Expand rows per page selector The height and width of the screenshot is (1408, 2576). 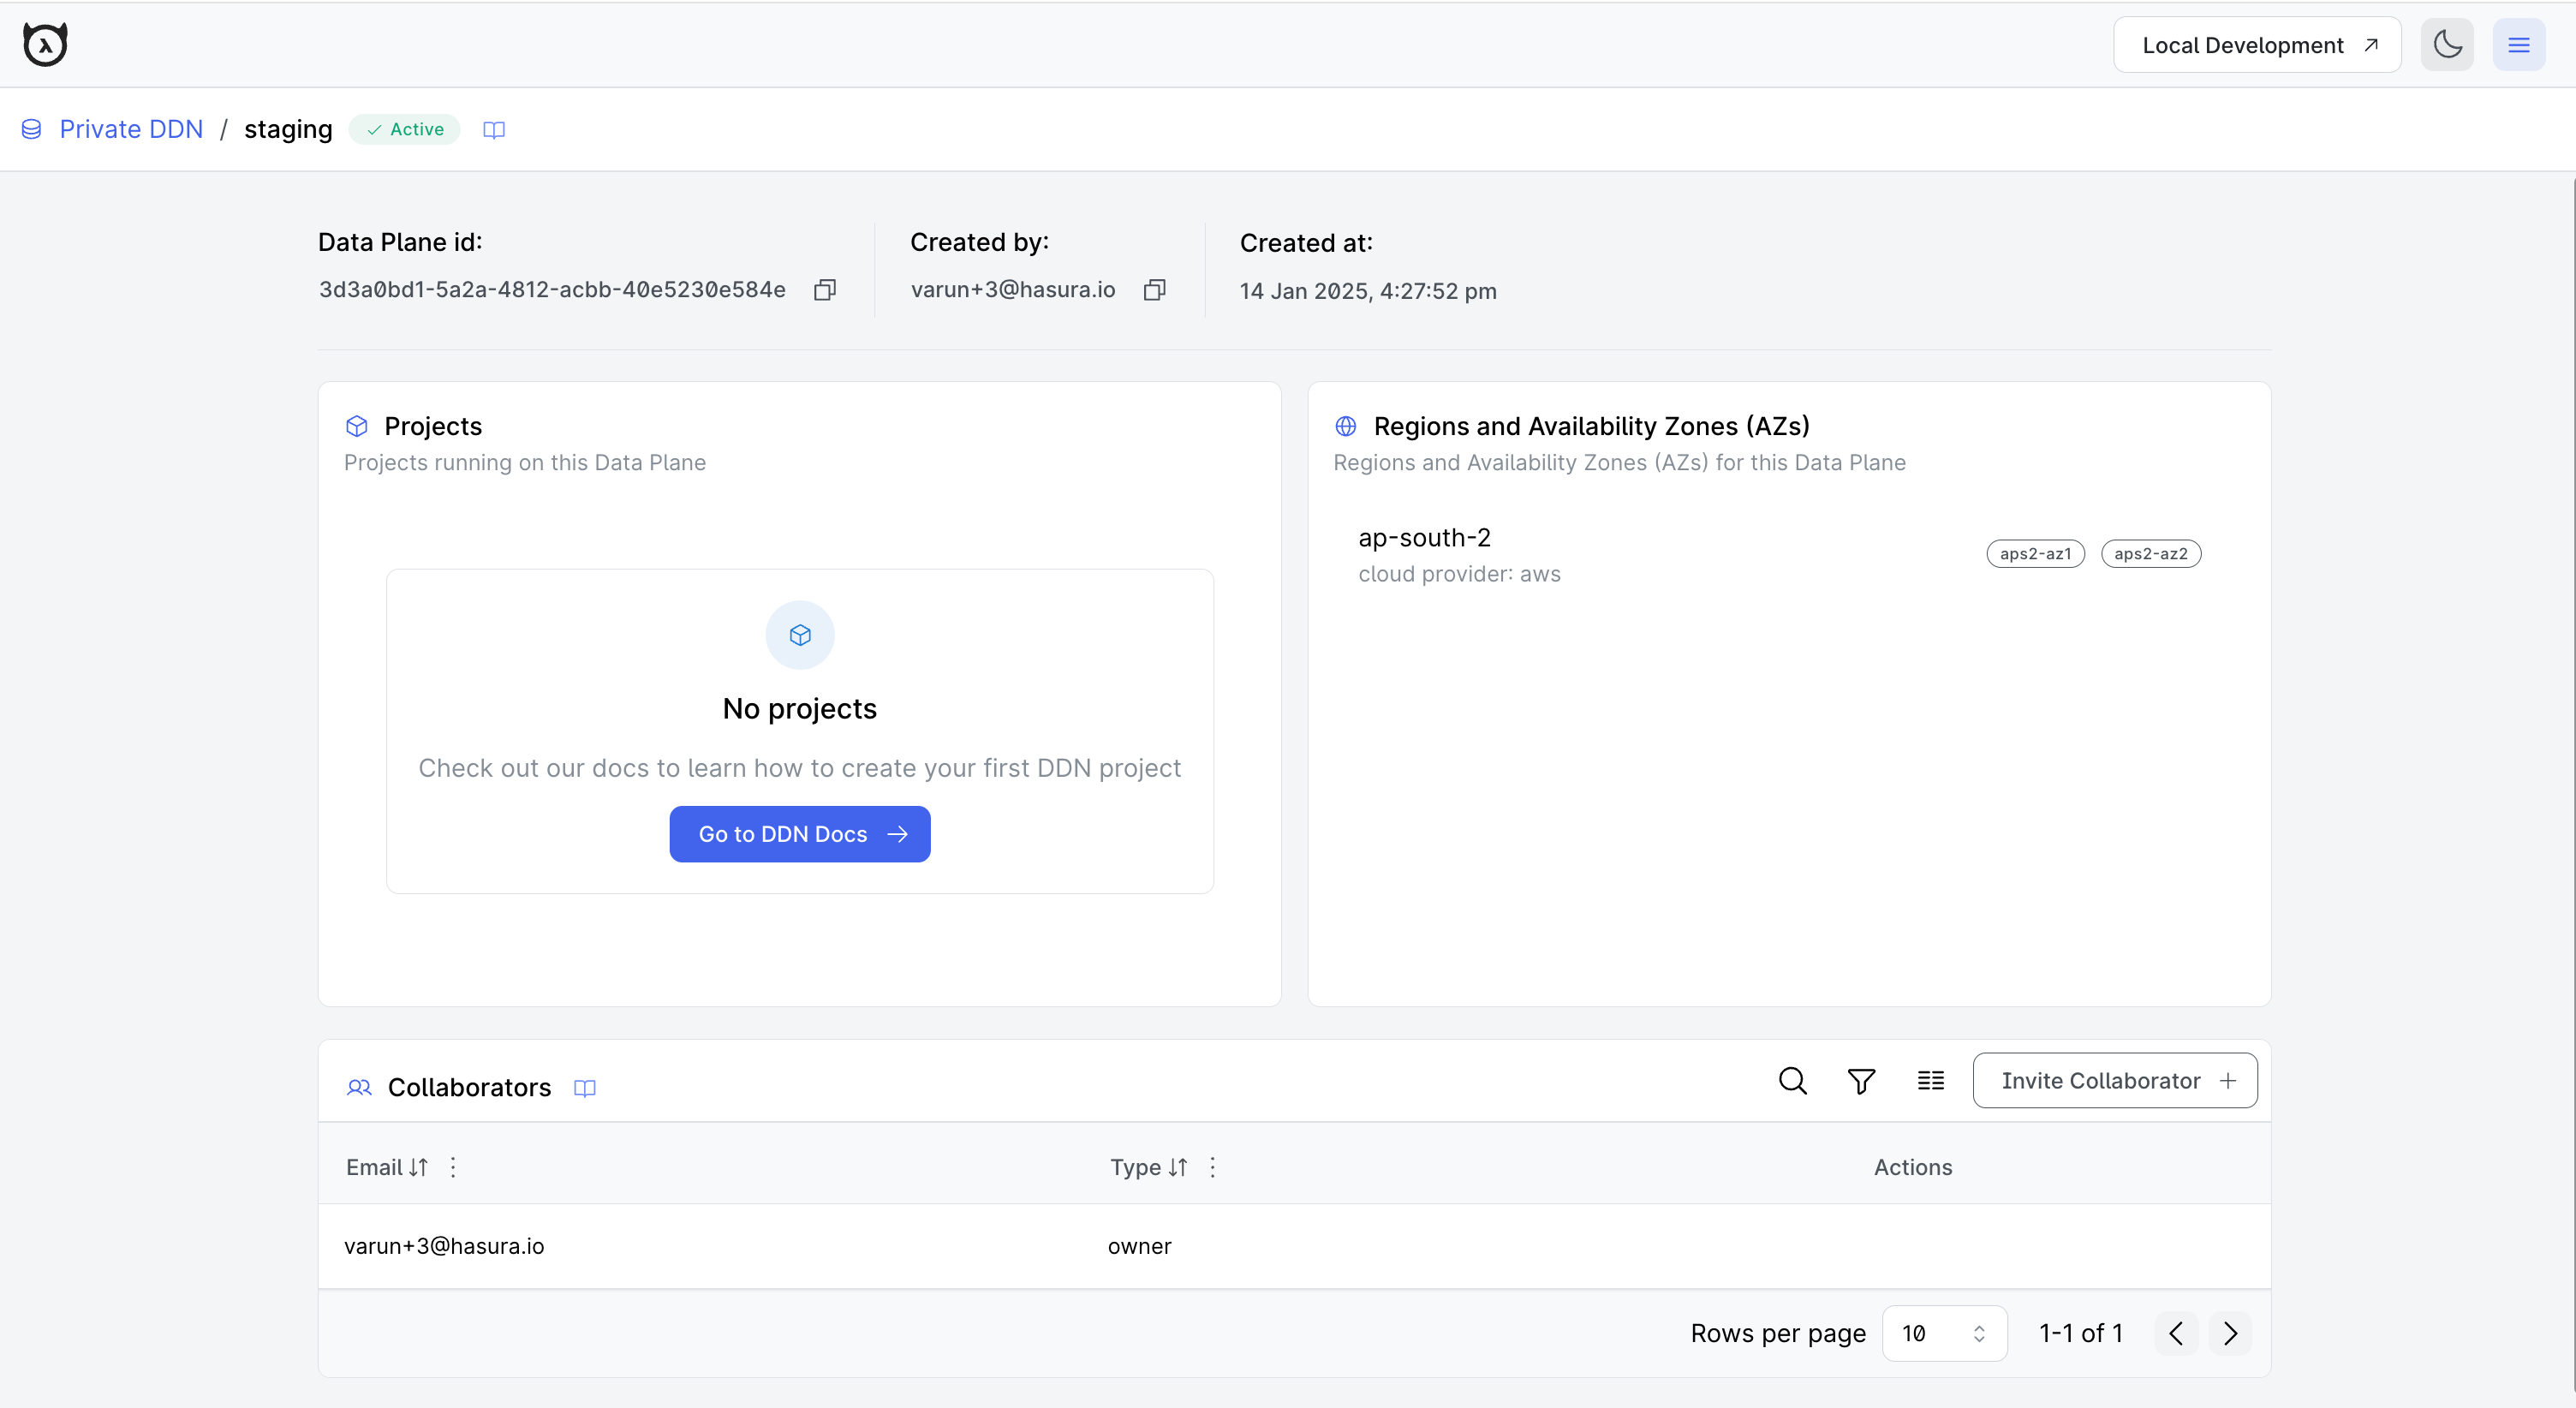click(1943, 1333)
